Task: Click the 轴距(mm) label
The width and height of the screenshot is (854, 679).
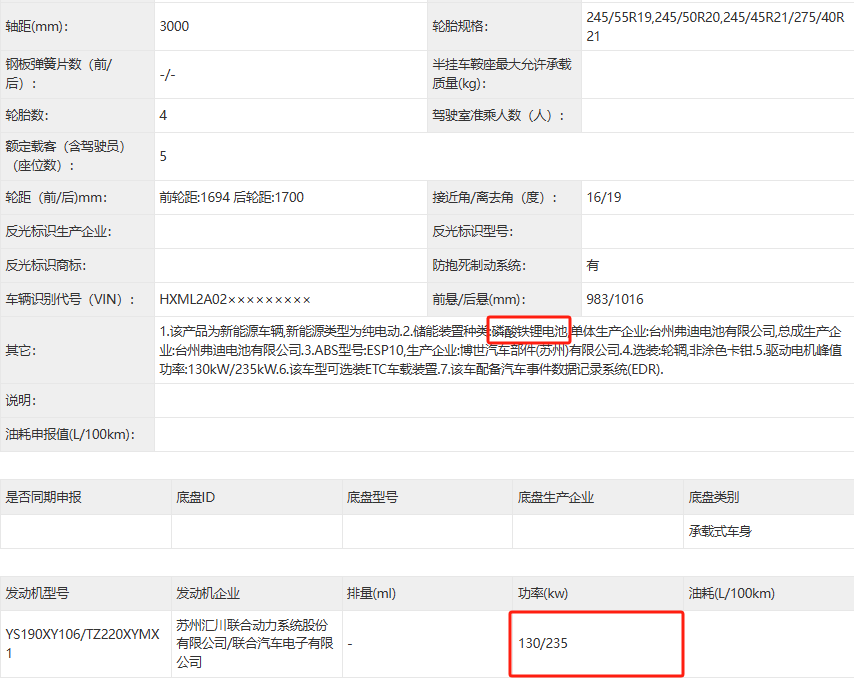Action: pyautogui.click(x=37, y=26)
